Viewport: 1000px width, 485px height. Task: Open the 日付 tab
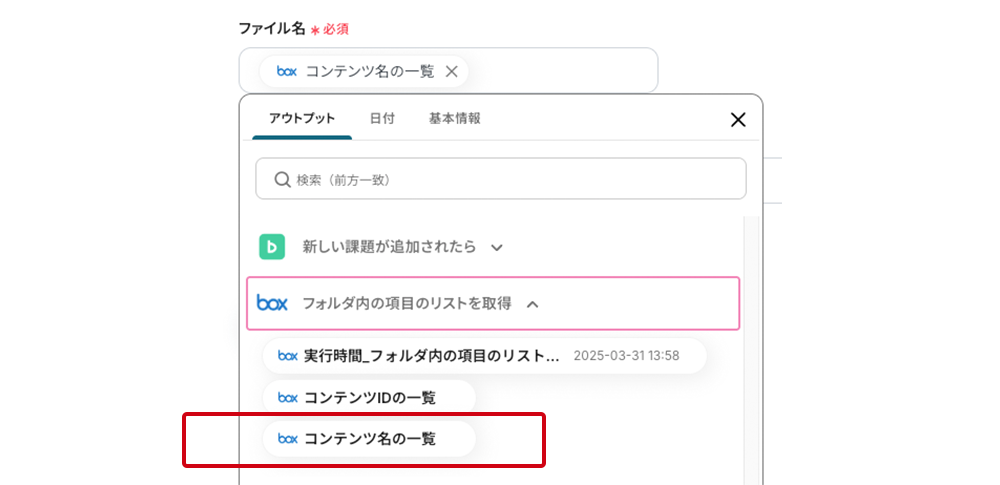tap(382, 118)
